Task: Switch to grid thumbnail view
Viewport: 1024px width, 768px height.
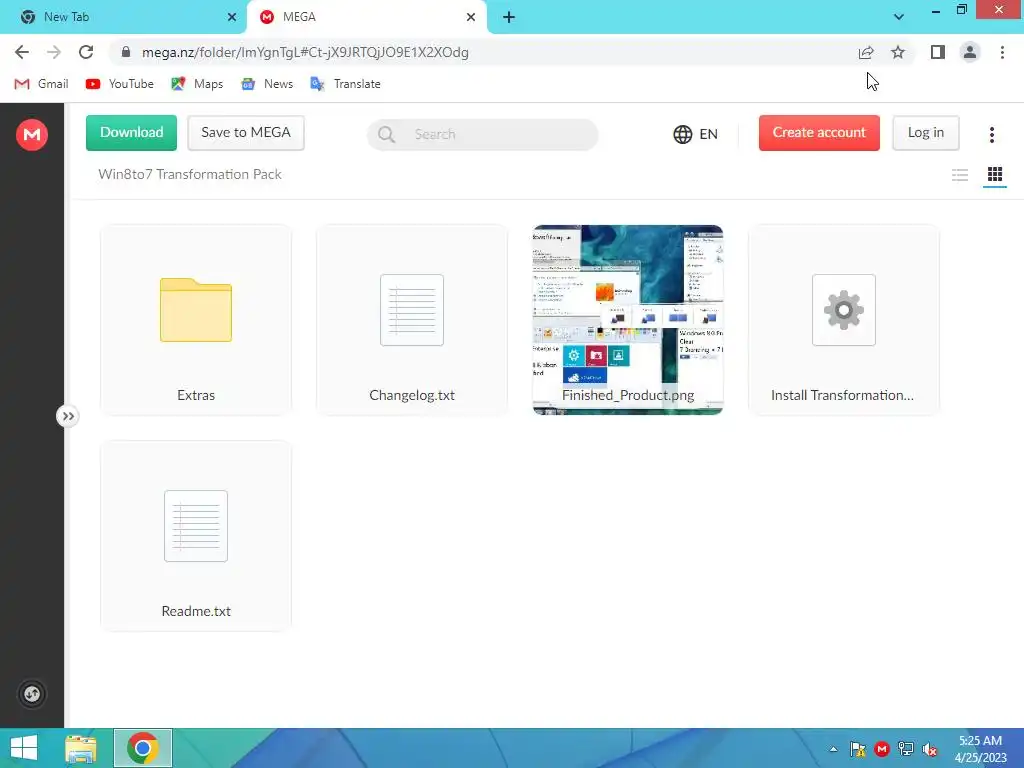Action: coord(995,174)
